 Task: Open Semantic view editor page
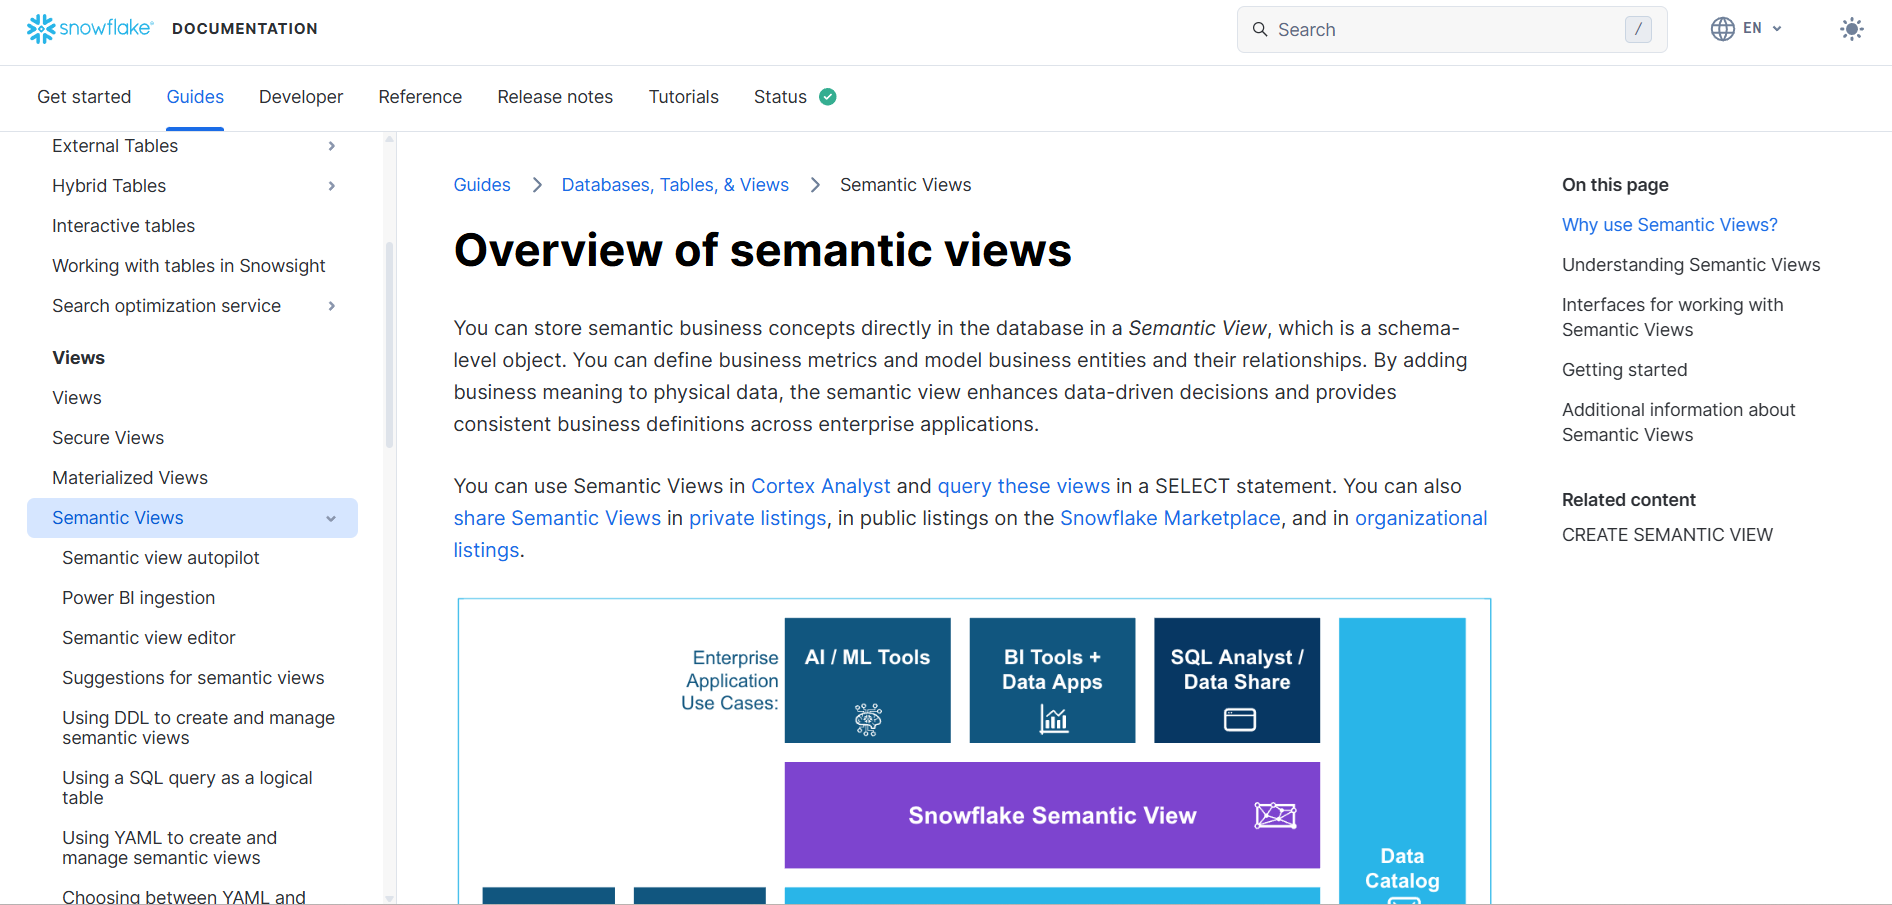(149, 638)
